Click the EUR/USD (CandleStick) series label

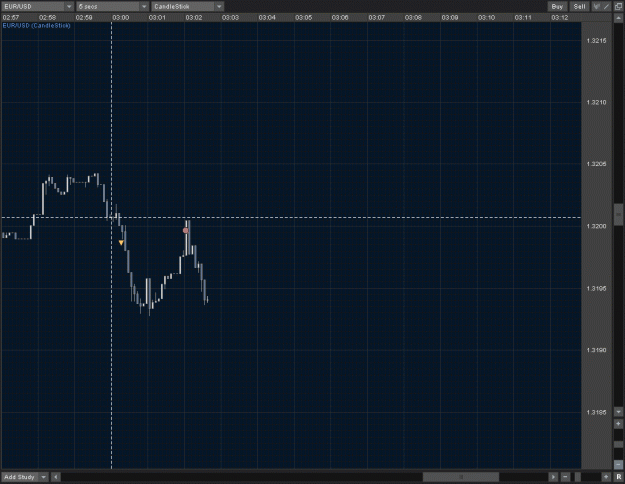37,26
